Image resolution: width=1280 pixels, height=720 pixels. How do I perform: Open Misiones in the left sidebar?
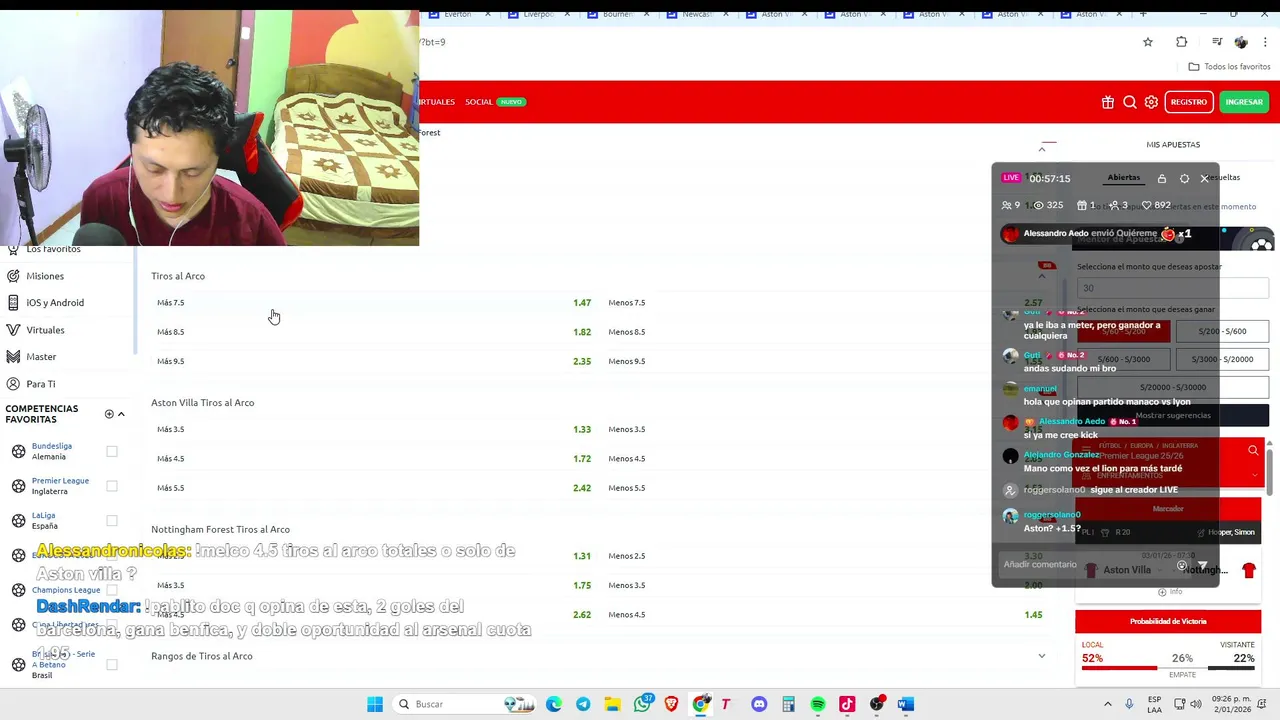click(44, 276)
